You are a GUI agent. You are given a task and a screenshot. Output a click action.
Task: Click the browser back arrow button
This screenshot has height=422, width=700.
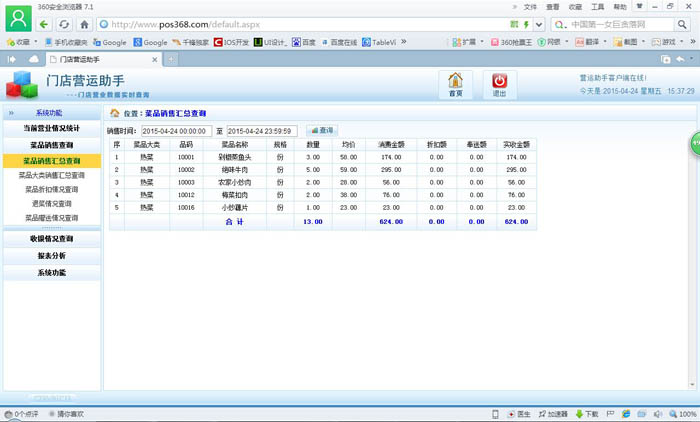point(45,23)
